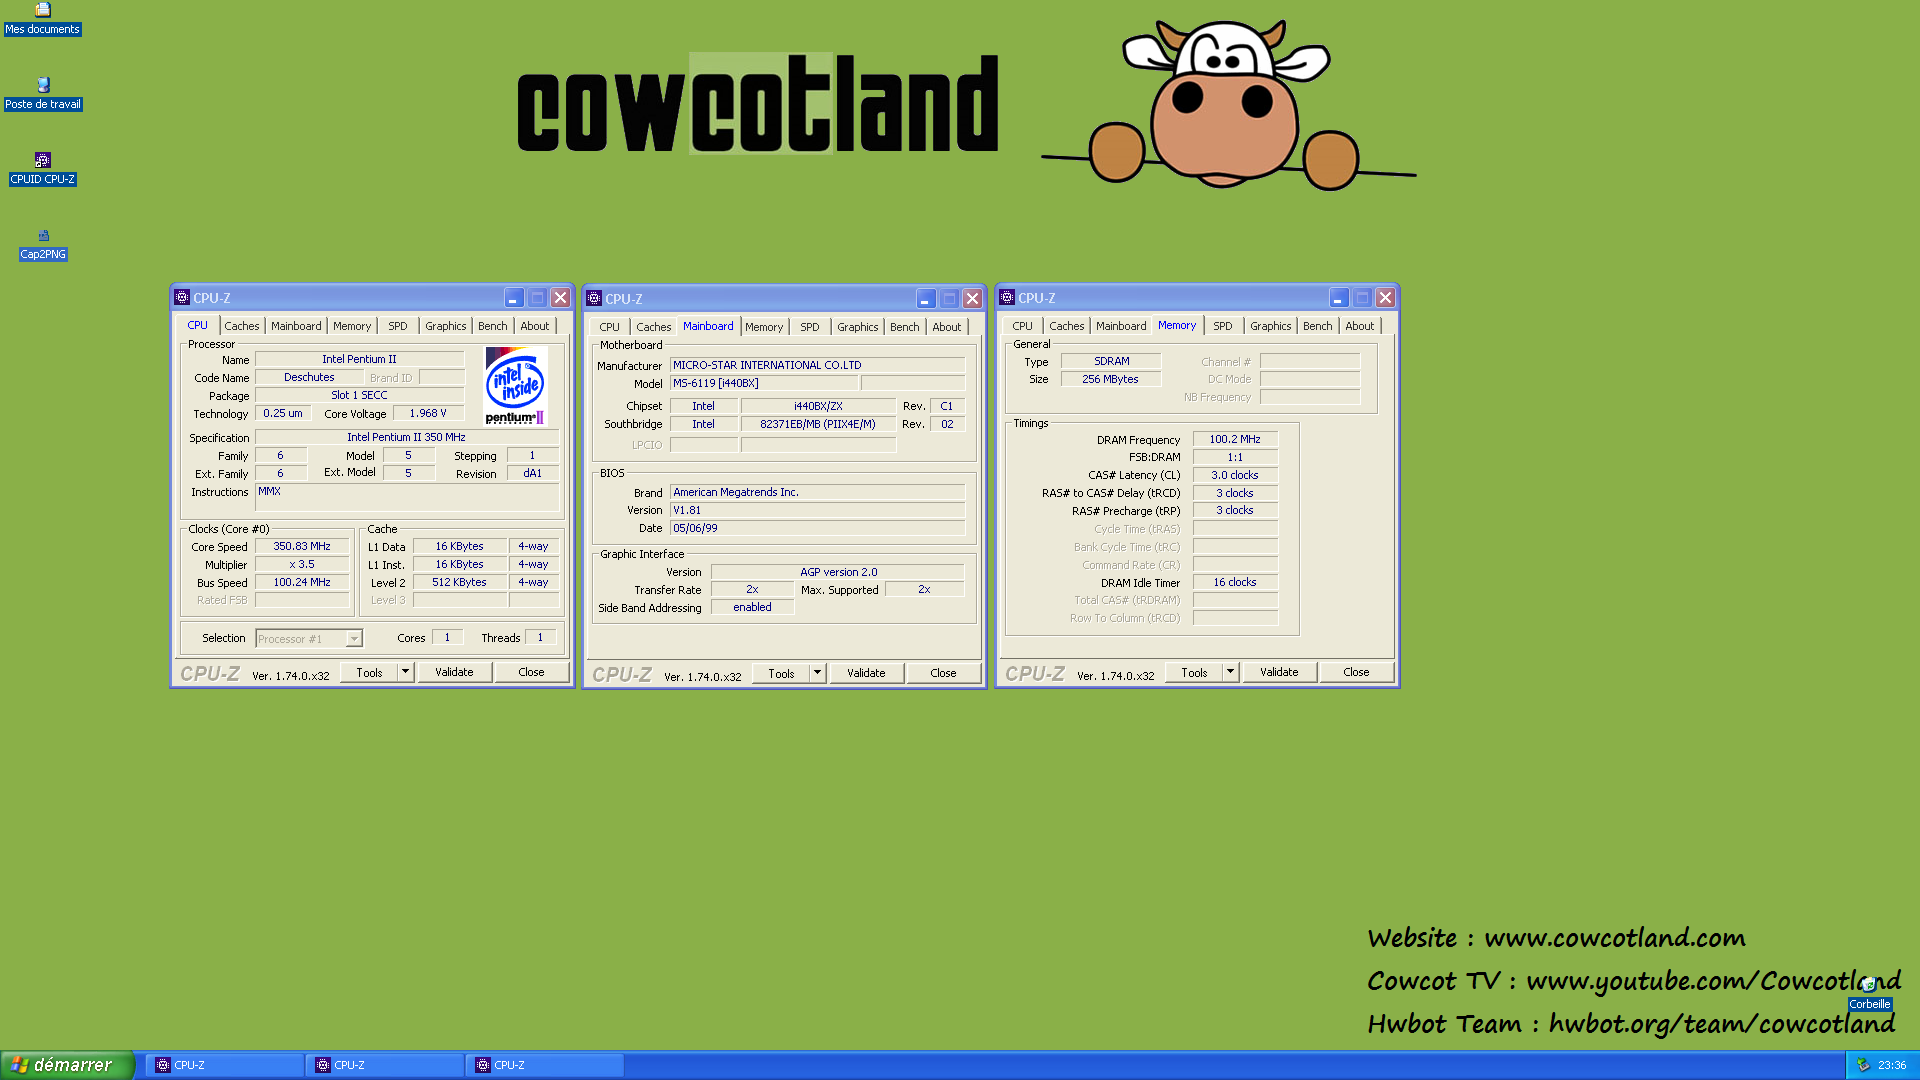Open Processor #1 selection dropdown

point(354,638)
